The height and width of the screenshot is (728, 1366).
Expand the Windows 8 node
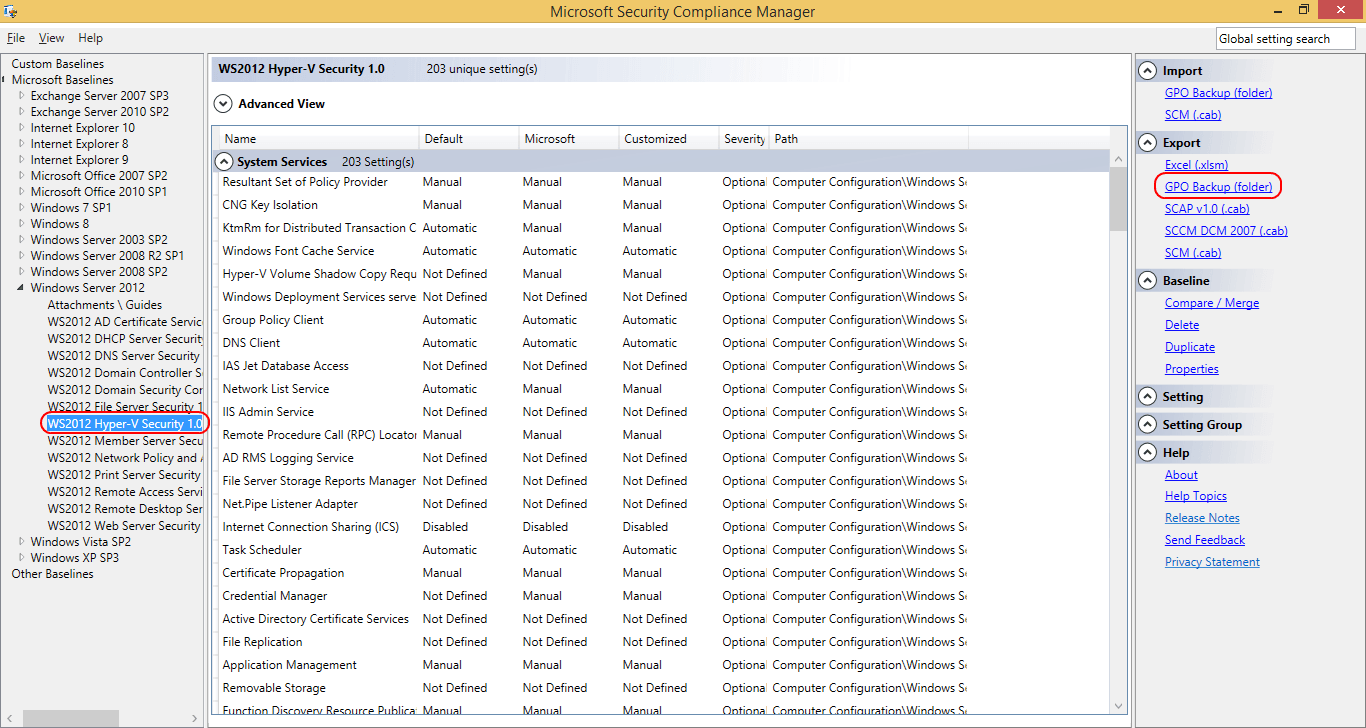pos(22,224)
